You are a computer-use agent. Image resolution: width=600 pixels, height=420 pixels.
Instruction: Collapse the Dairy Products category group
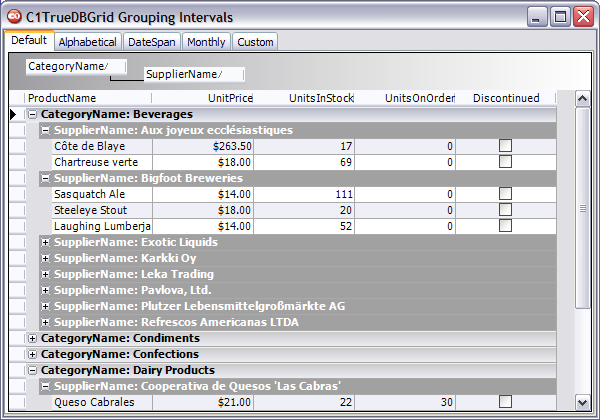tap(33, 370)
